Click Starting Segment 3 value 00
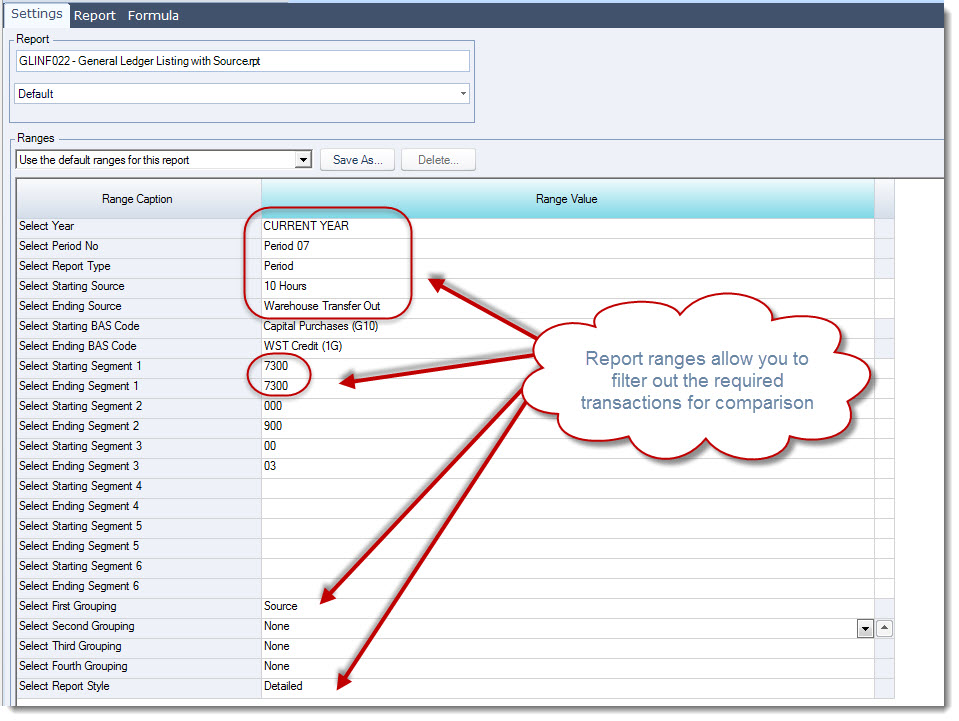 coord(568,446)
